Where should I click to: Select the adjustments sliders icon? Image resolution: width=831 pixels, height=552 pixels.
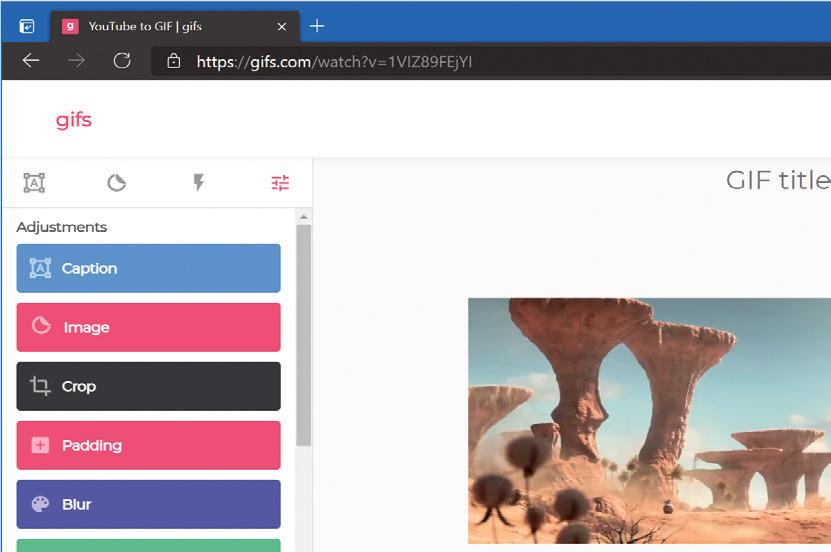pyautogui.click(x=280, y=183)
